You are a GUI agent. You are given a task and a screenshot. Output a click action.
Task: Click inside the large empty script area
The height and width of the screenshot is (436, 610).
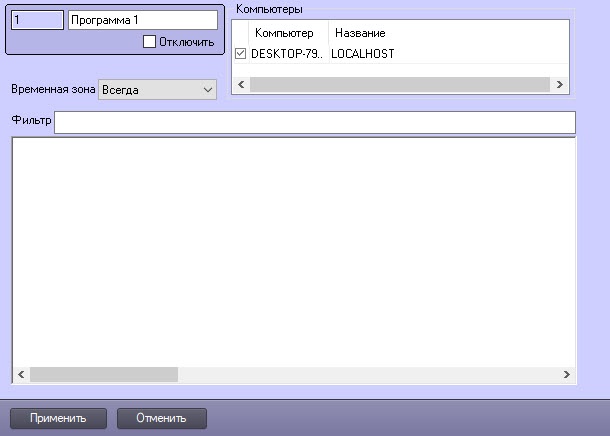293,250
